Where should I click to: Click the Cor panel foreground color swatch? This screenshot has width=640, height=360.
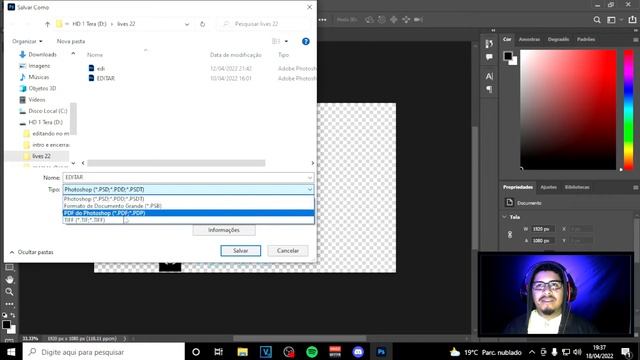(x=508, y=56)
